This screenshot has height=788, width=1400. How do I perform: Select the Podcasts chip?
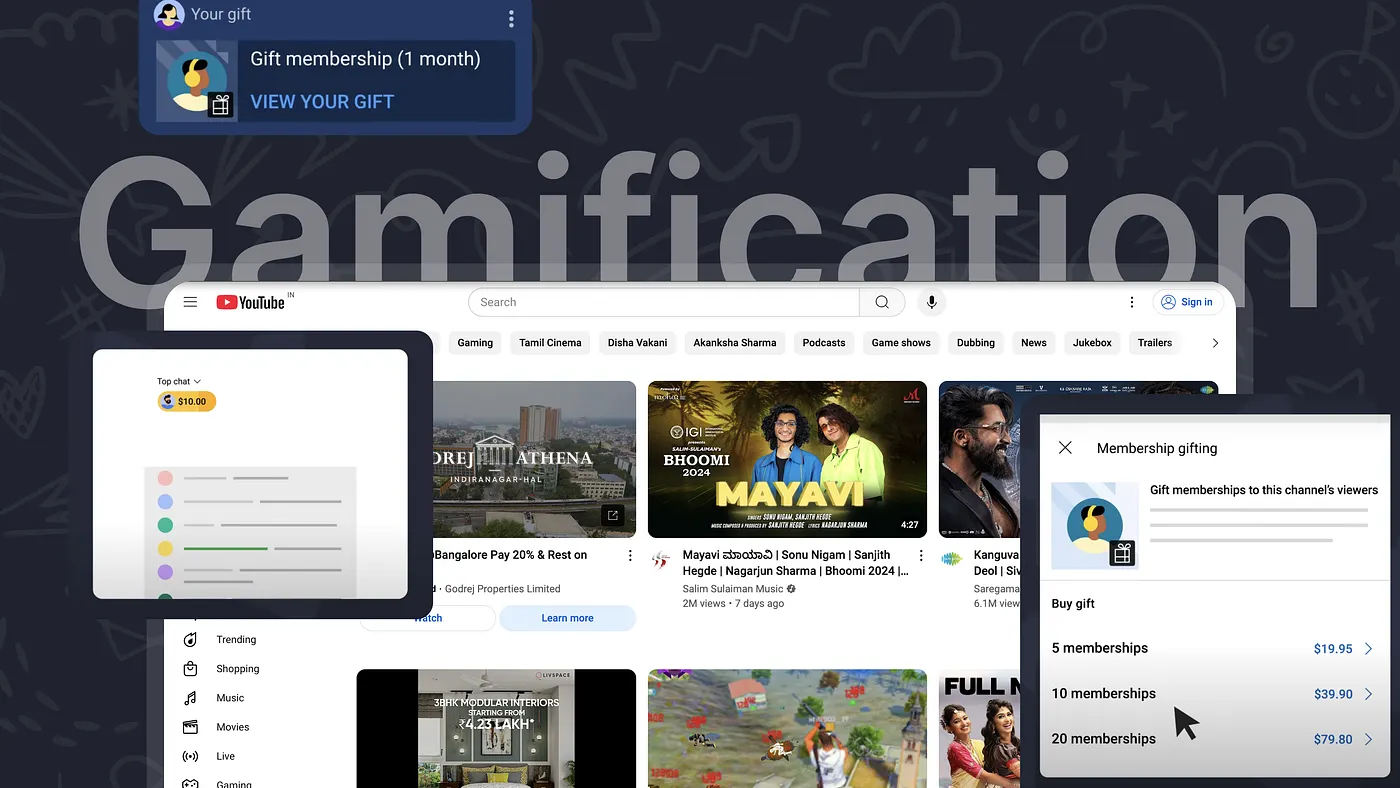click(x=823, y=342)
